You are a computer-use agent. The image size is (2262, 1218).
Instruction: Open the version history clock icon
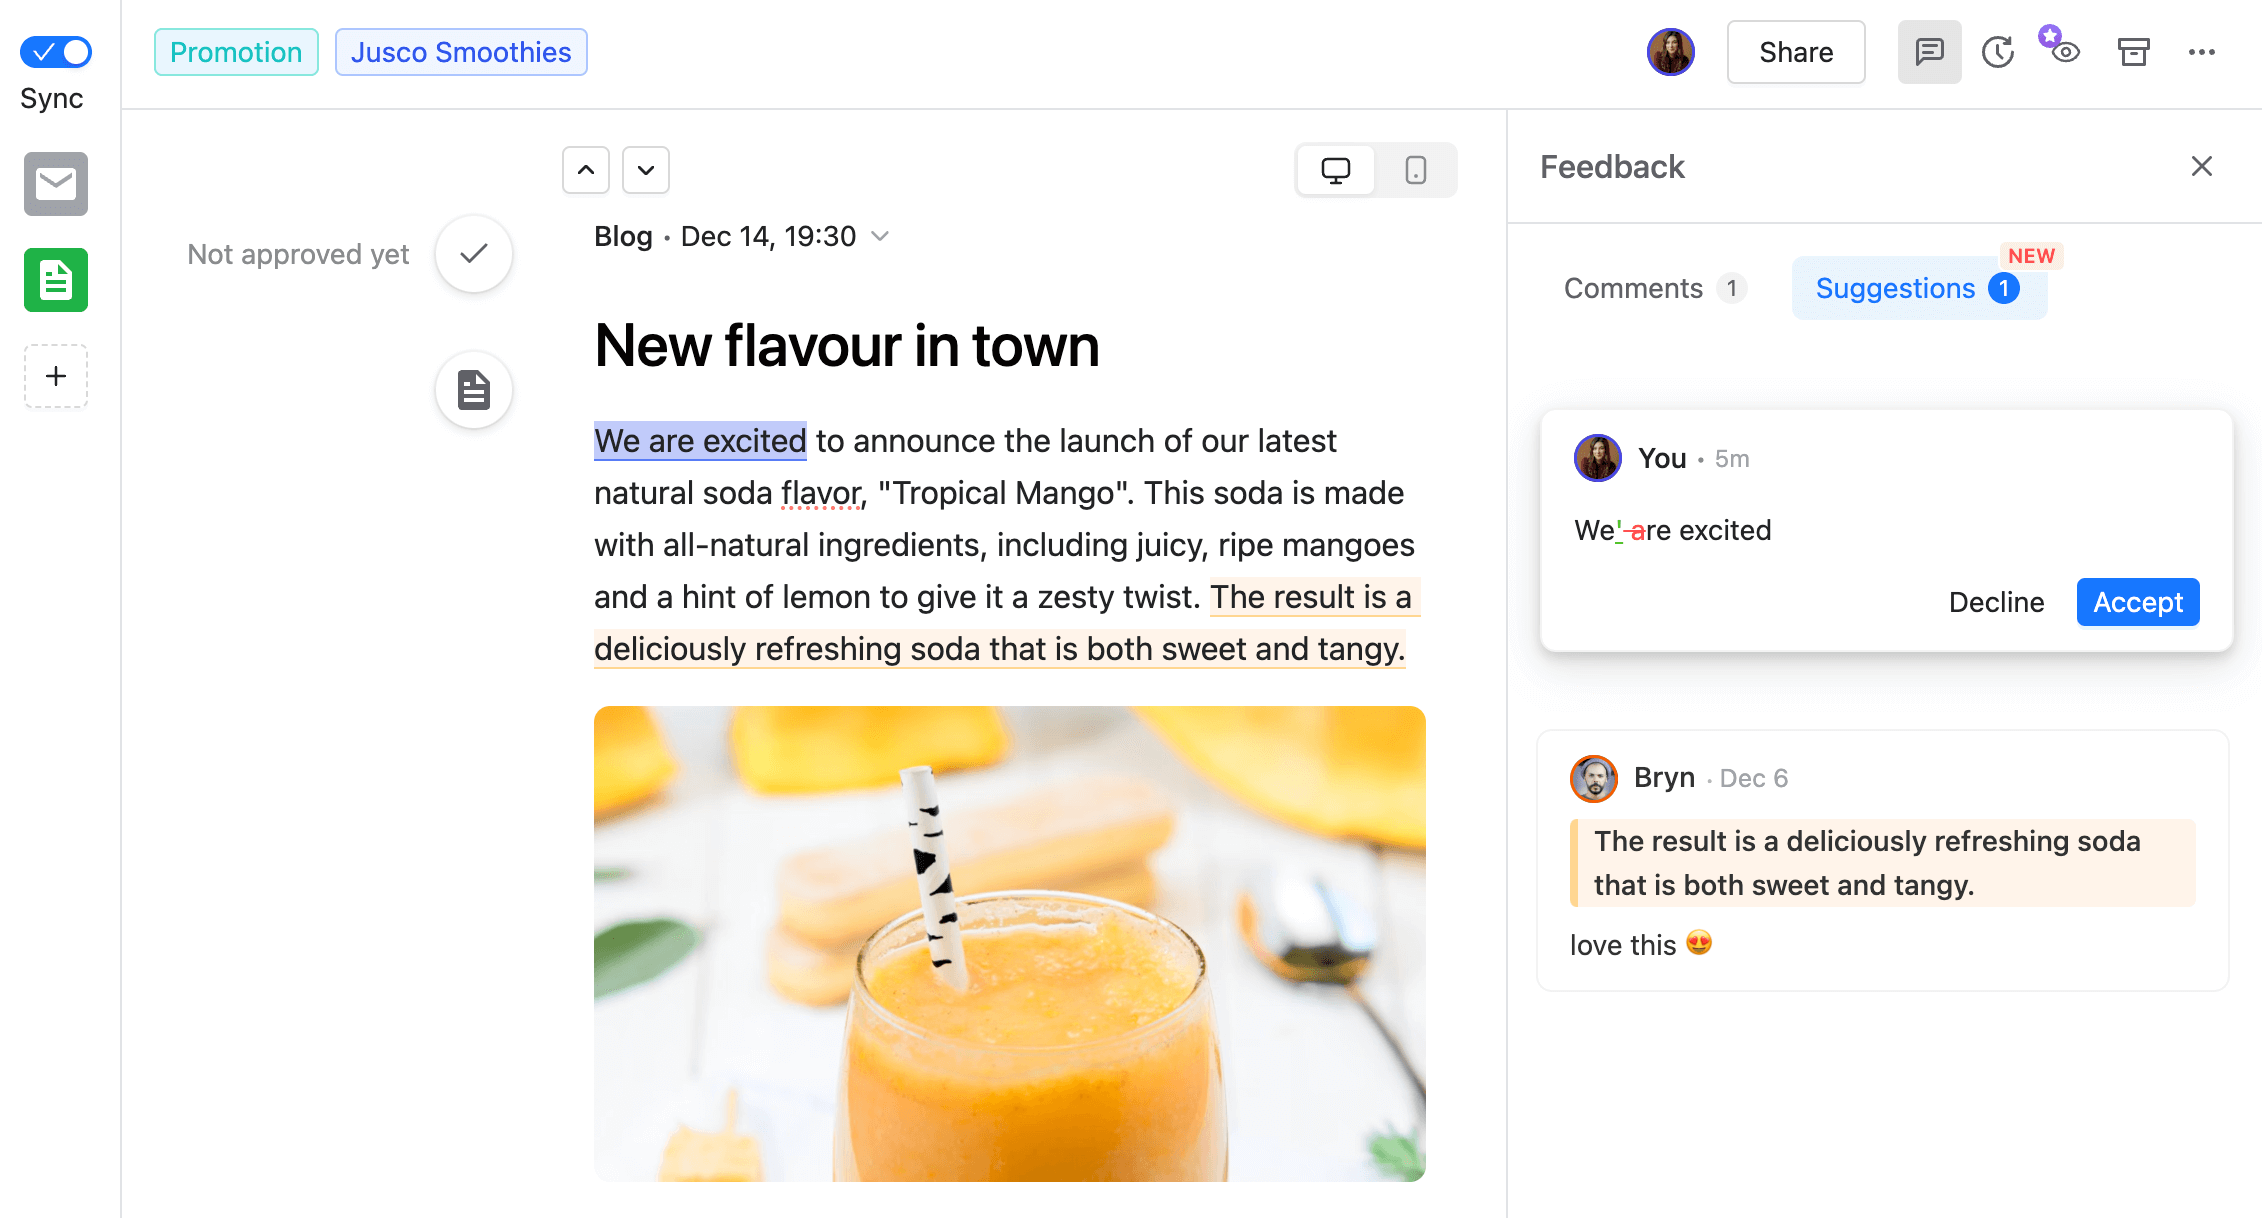pos(1996,51)
